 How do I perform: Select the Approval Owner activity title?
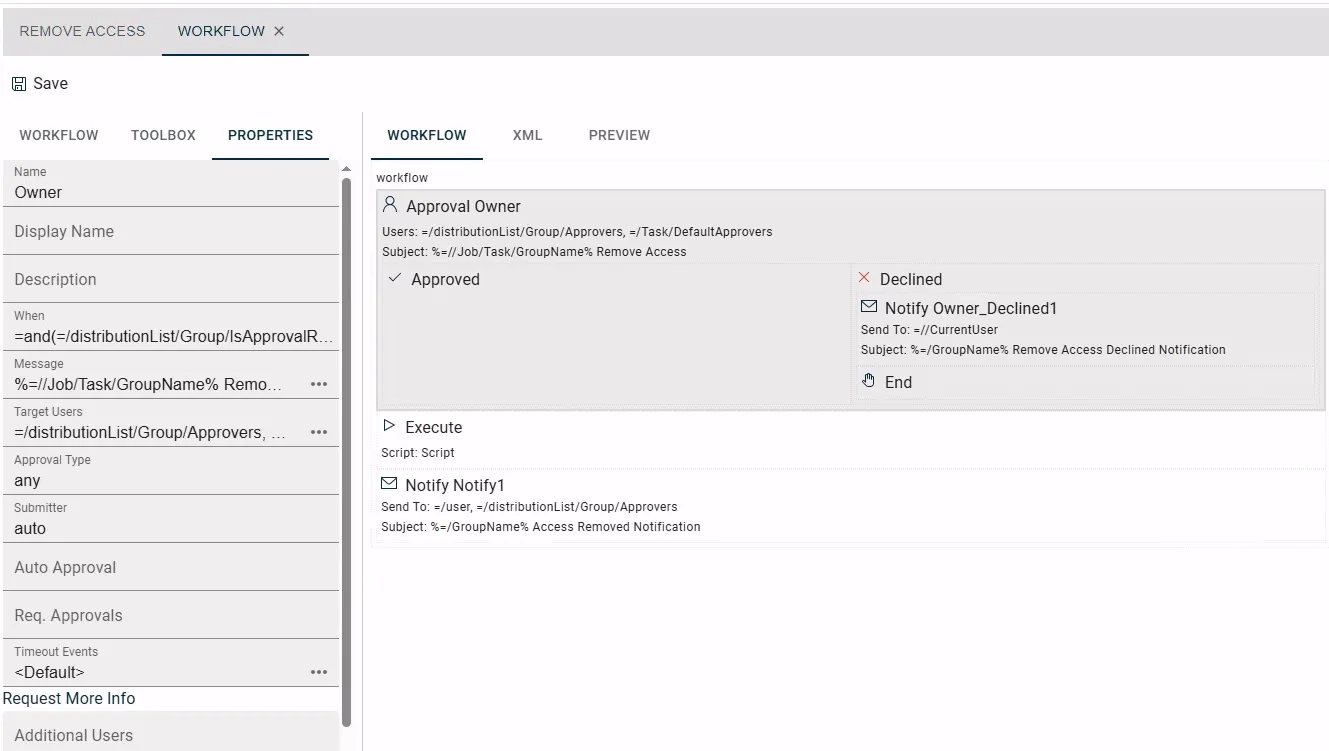(x=463, y=206)
